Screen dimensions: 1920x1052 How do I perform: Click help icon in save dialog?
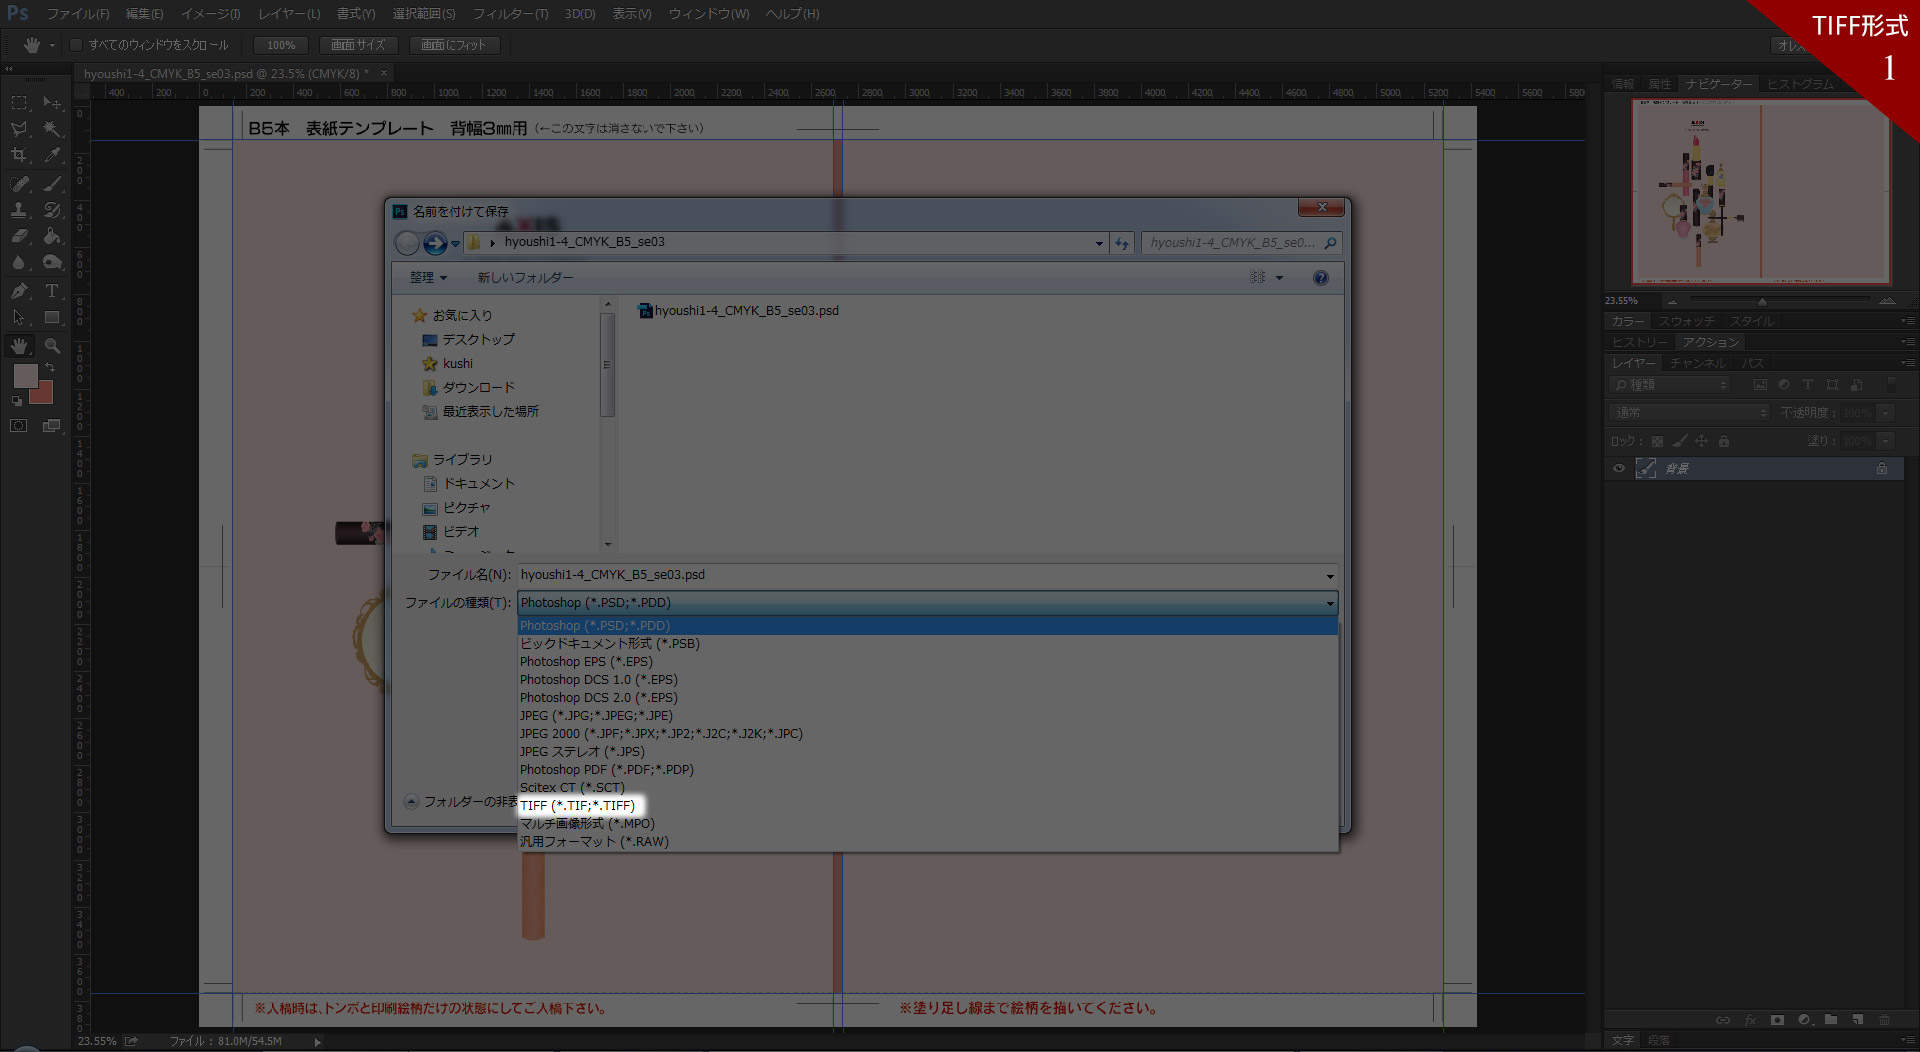click(1321, 278)
